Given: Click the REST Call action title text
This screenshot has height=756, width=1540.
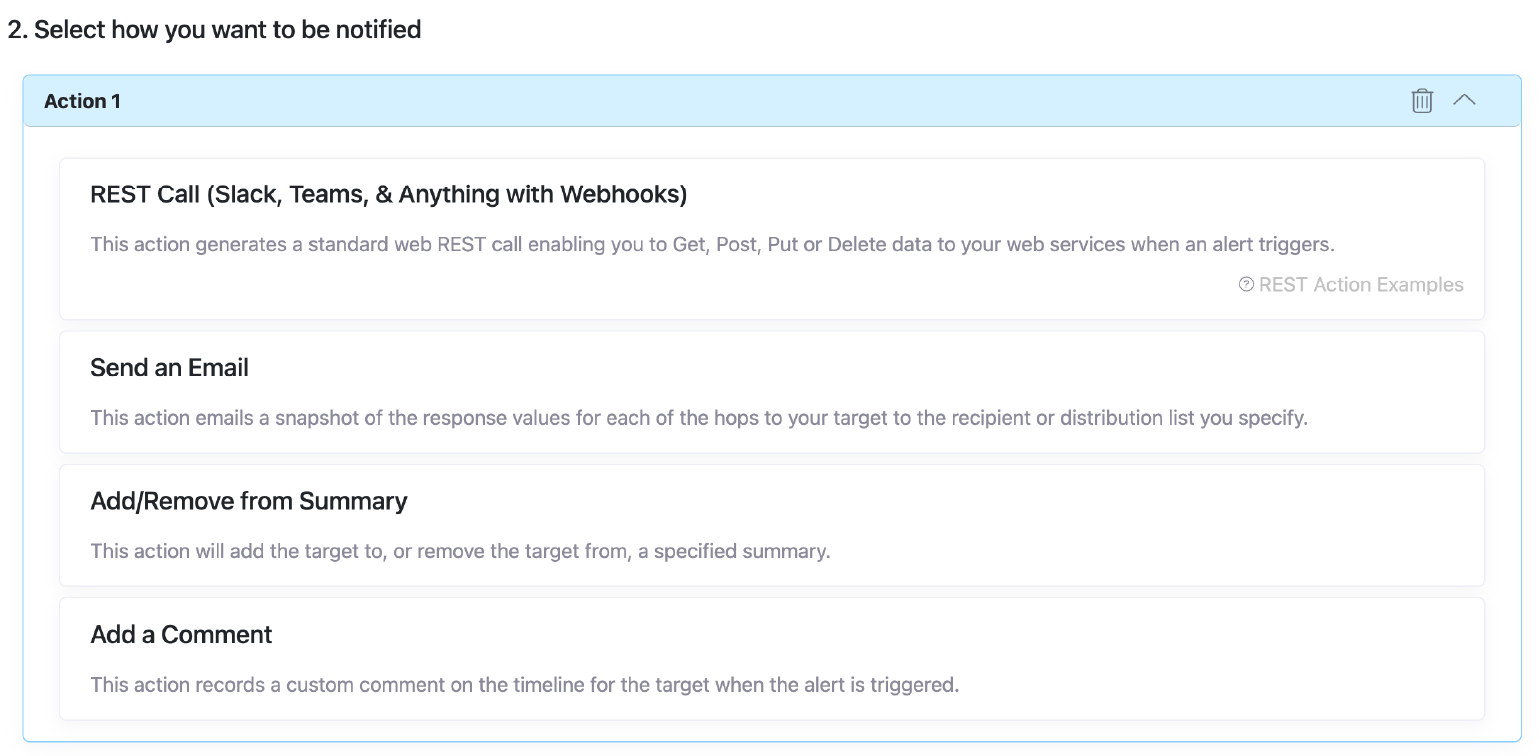Looking at the screenshot, I should click(x=389, y=194).
